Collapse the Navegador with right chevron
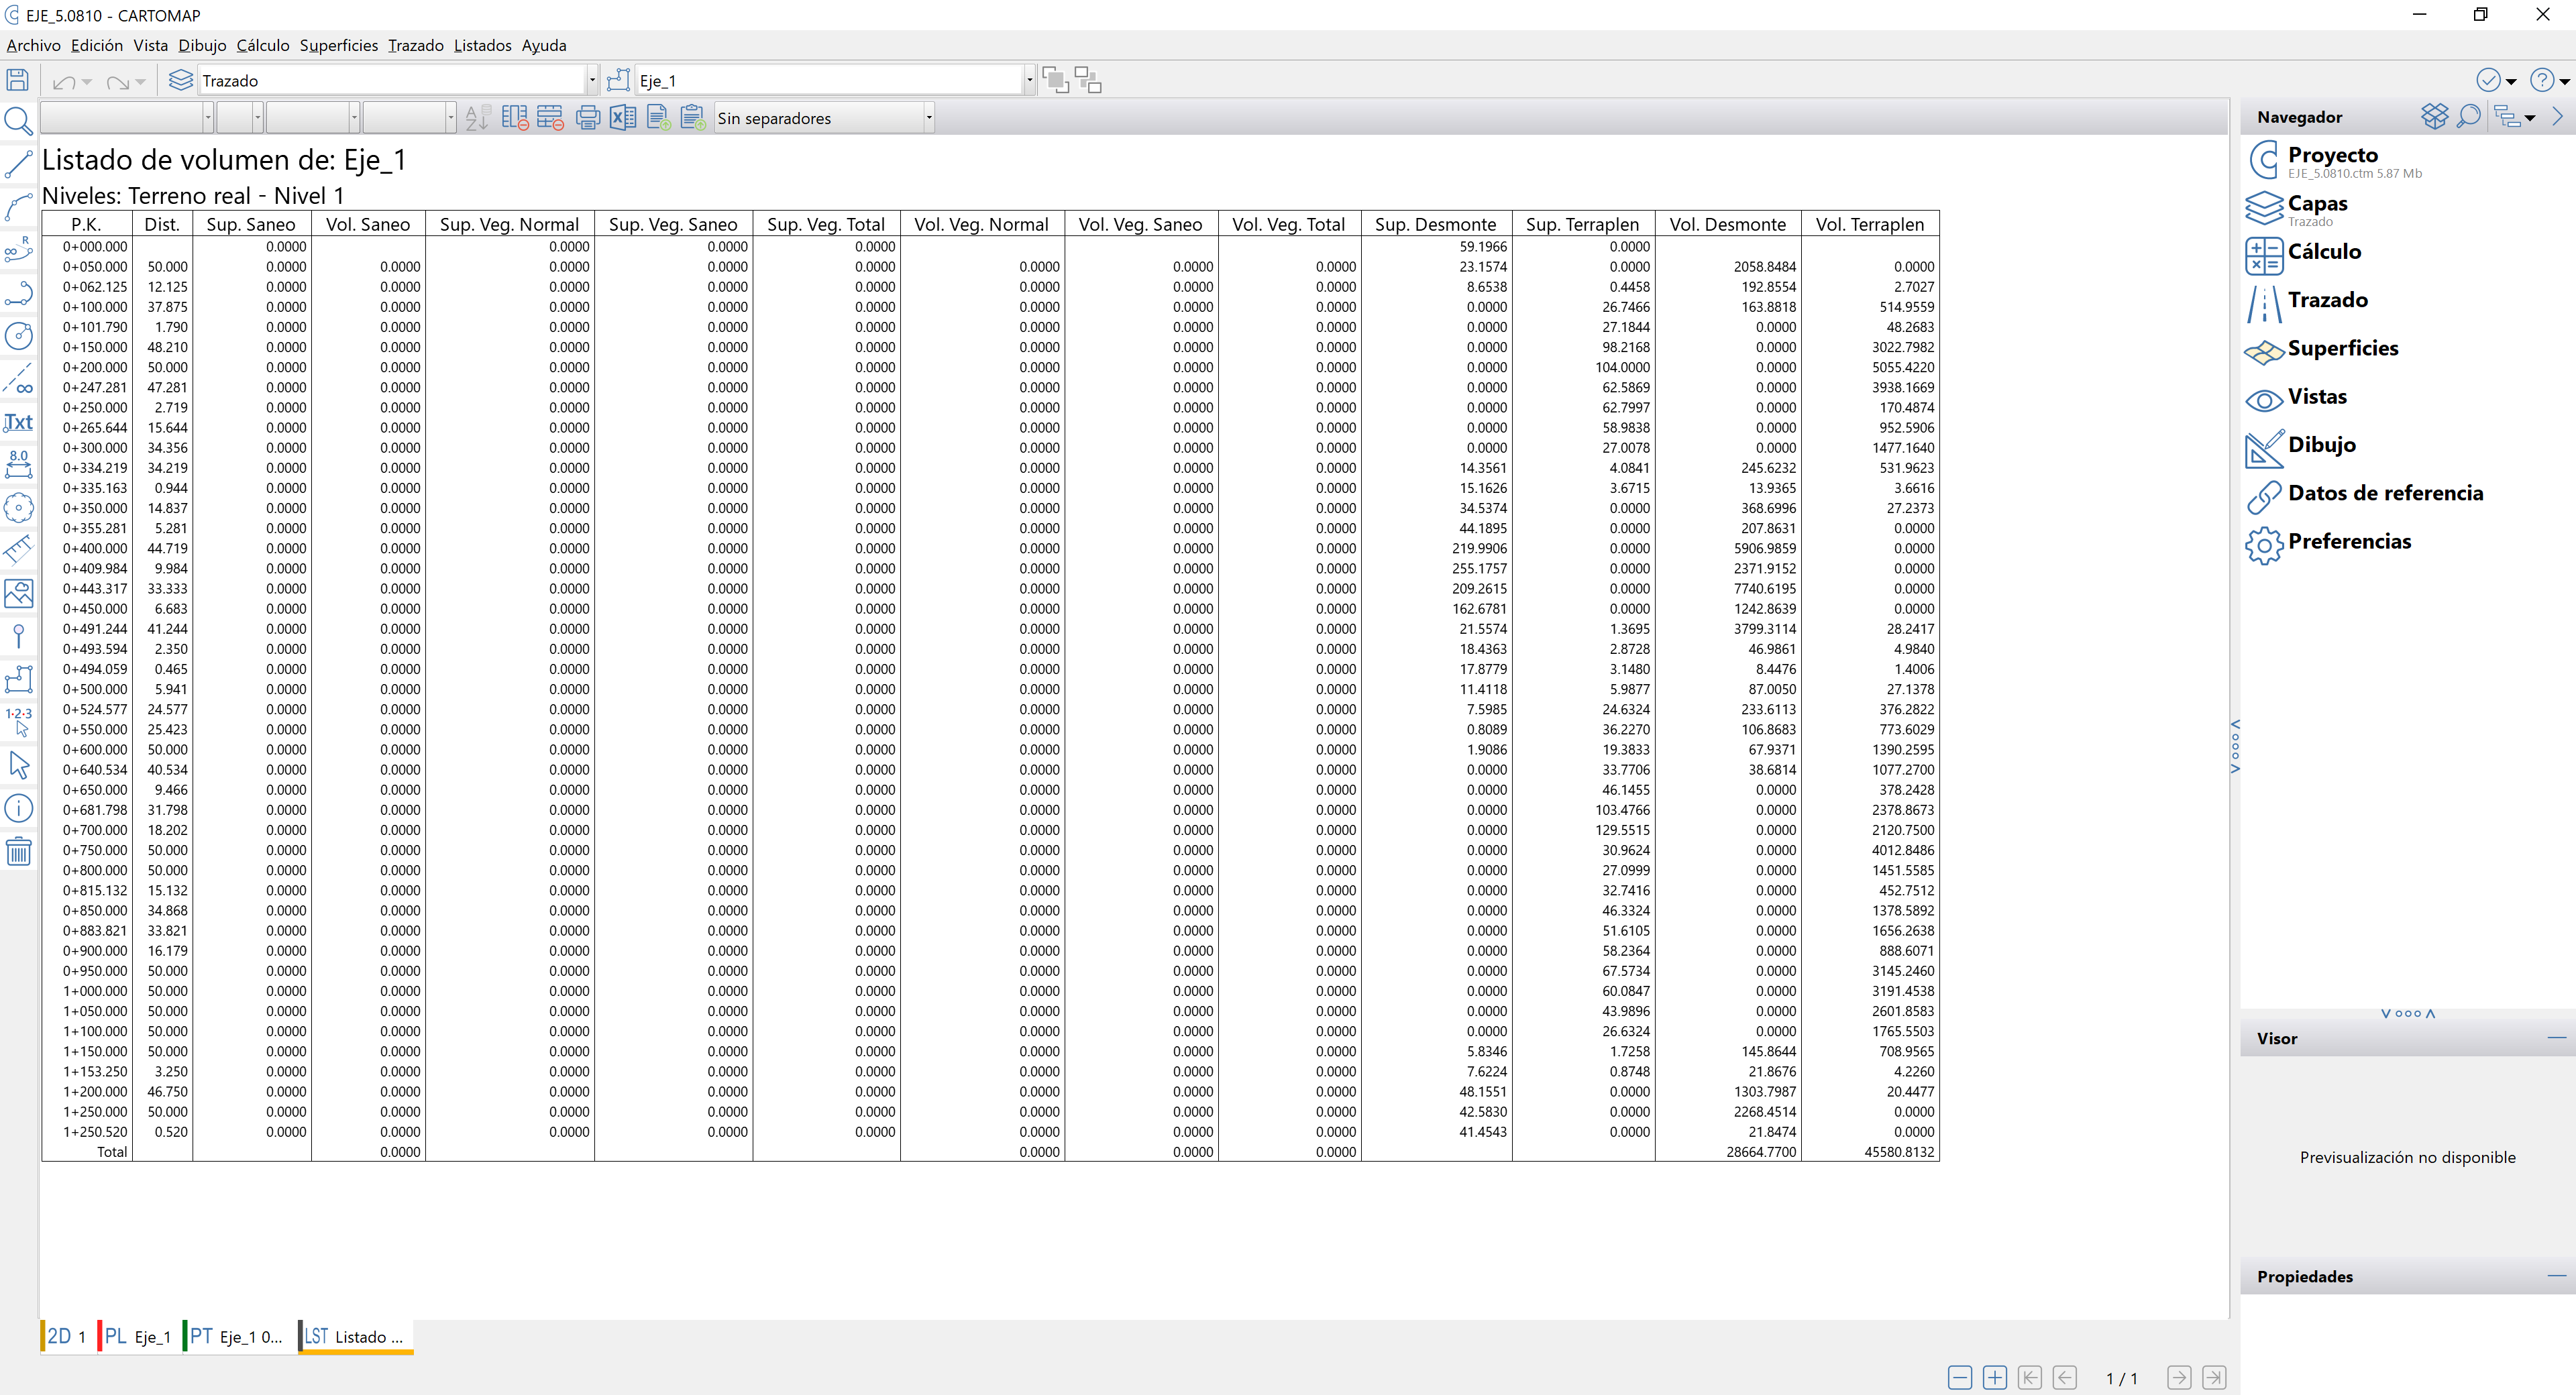2576x1395 pixels. pos(2559,116)
